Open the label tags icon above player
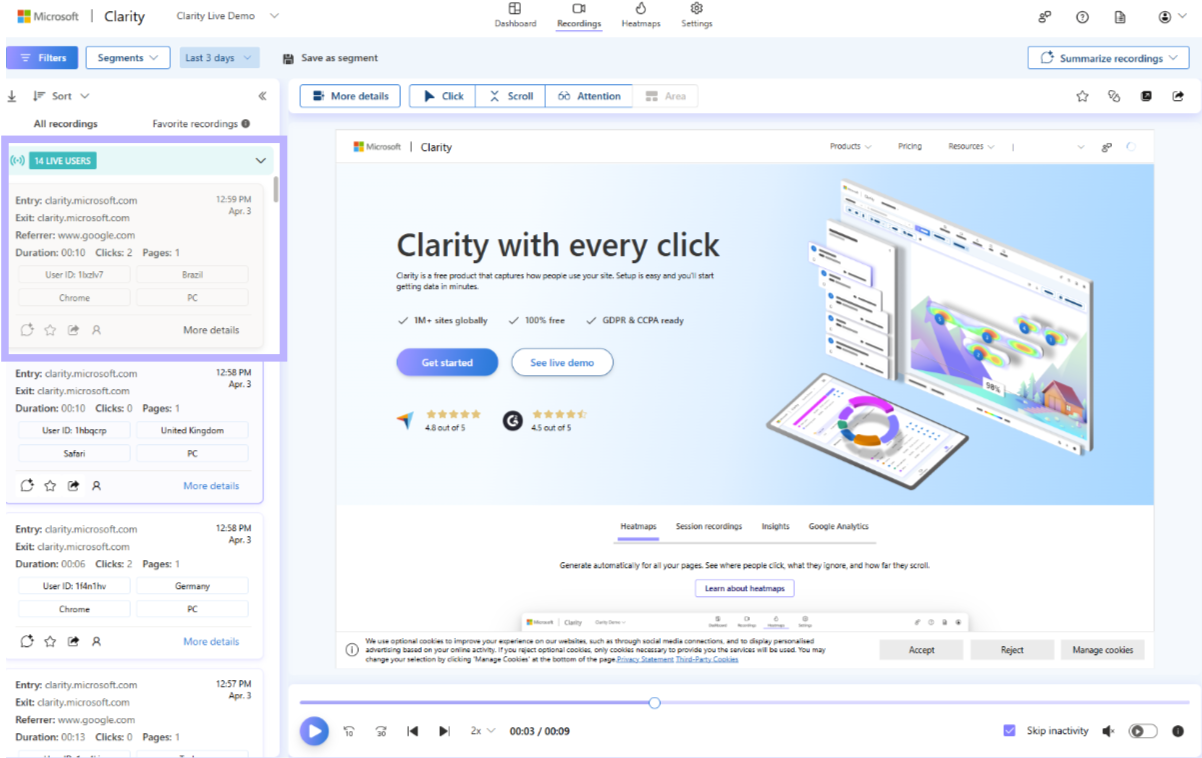Viewport: 1202px width, 758px height. [1114, 96]
